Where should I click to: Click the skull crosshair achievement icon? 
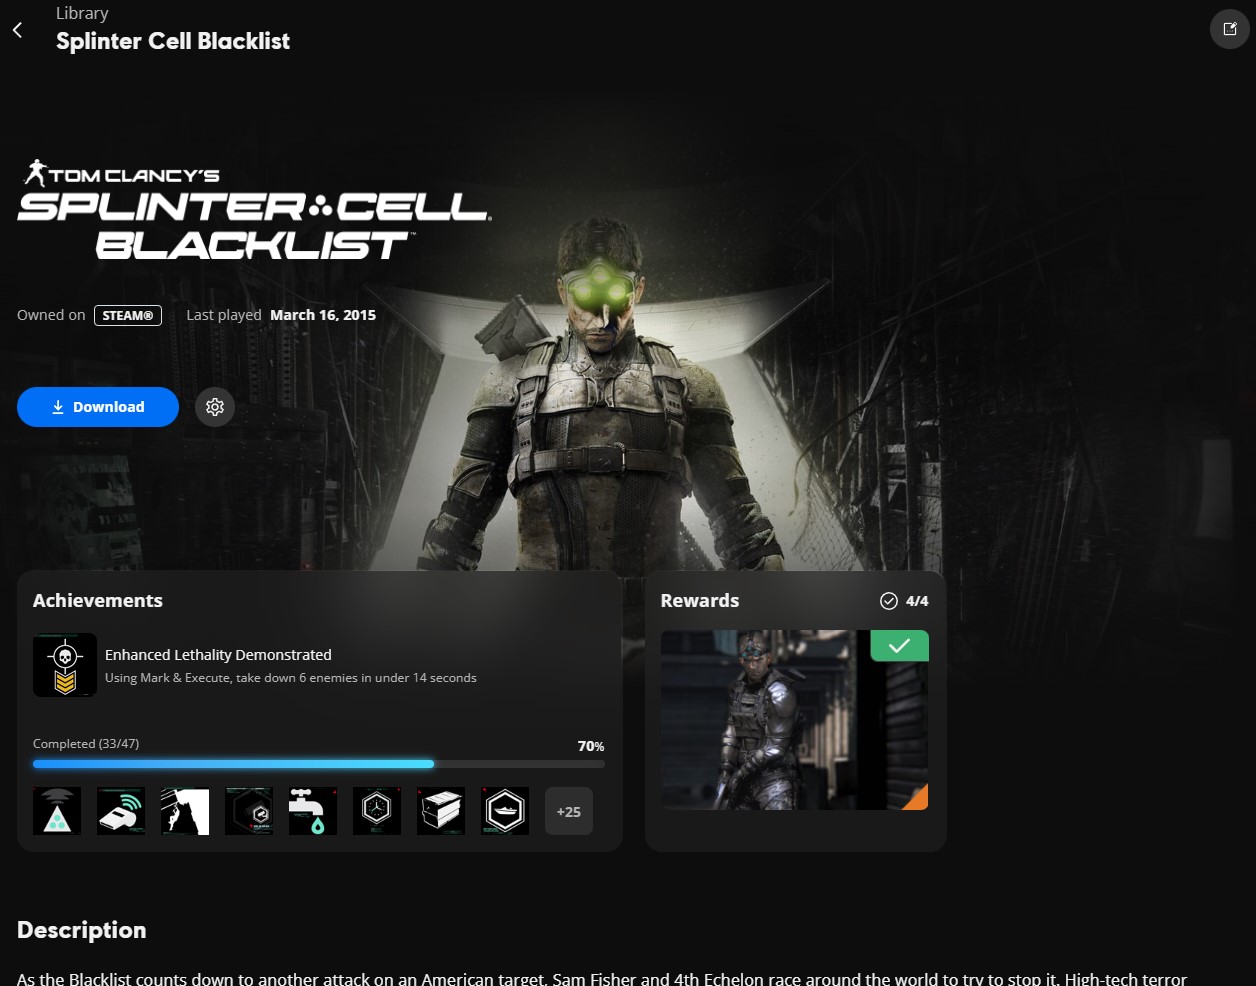[x=65, y=665]
